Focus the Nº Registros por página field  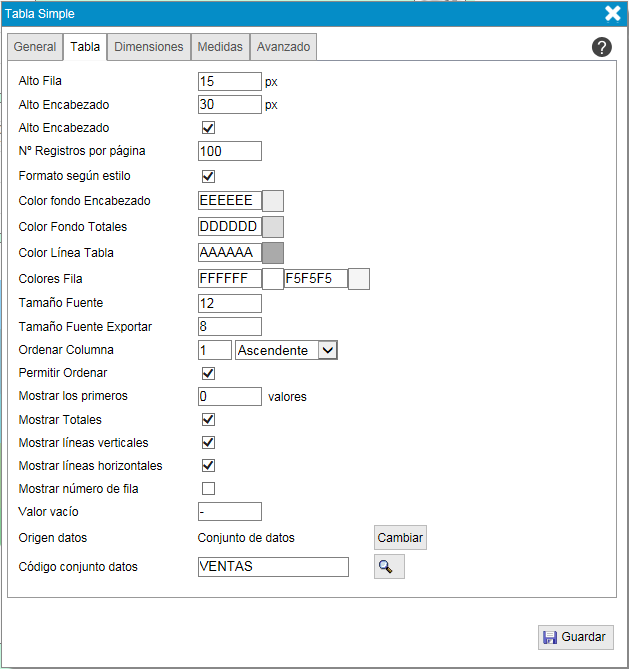[230, 151]
